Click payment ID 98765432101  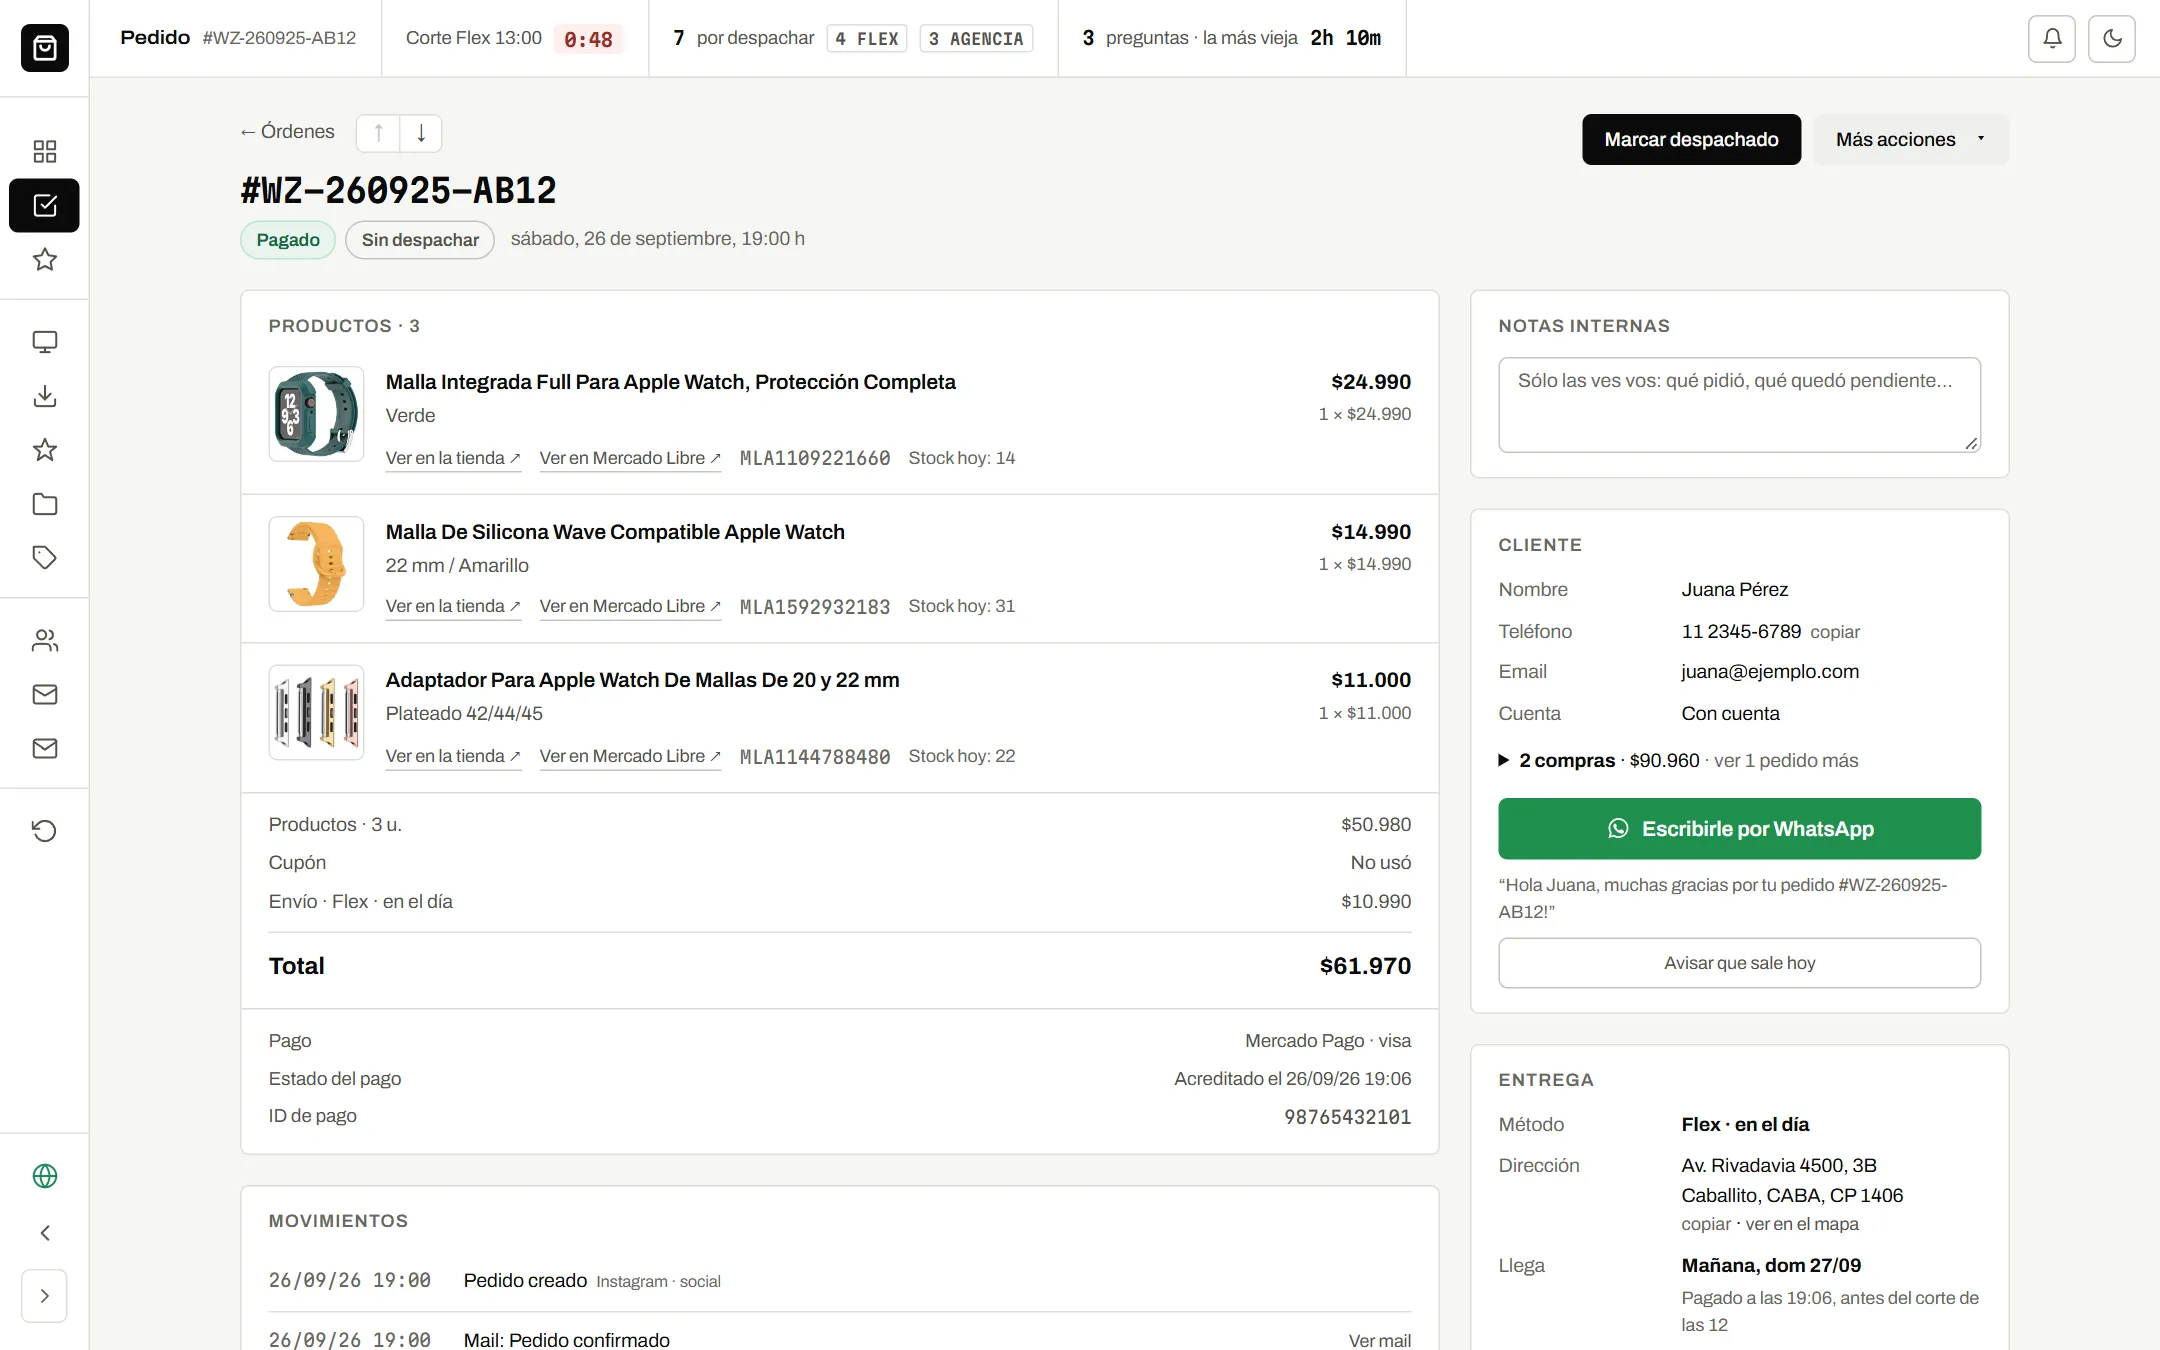click(1347, 1117)
